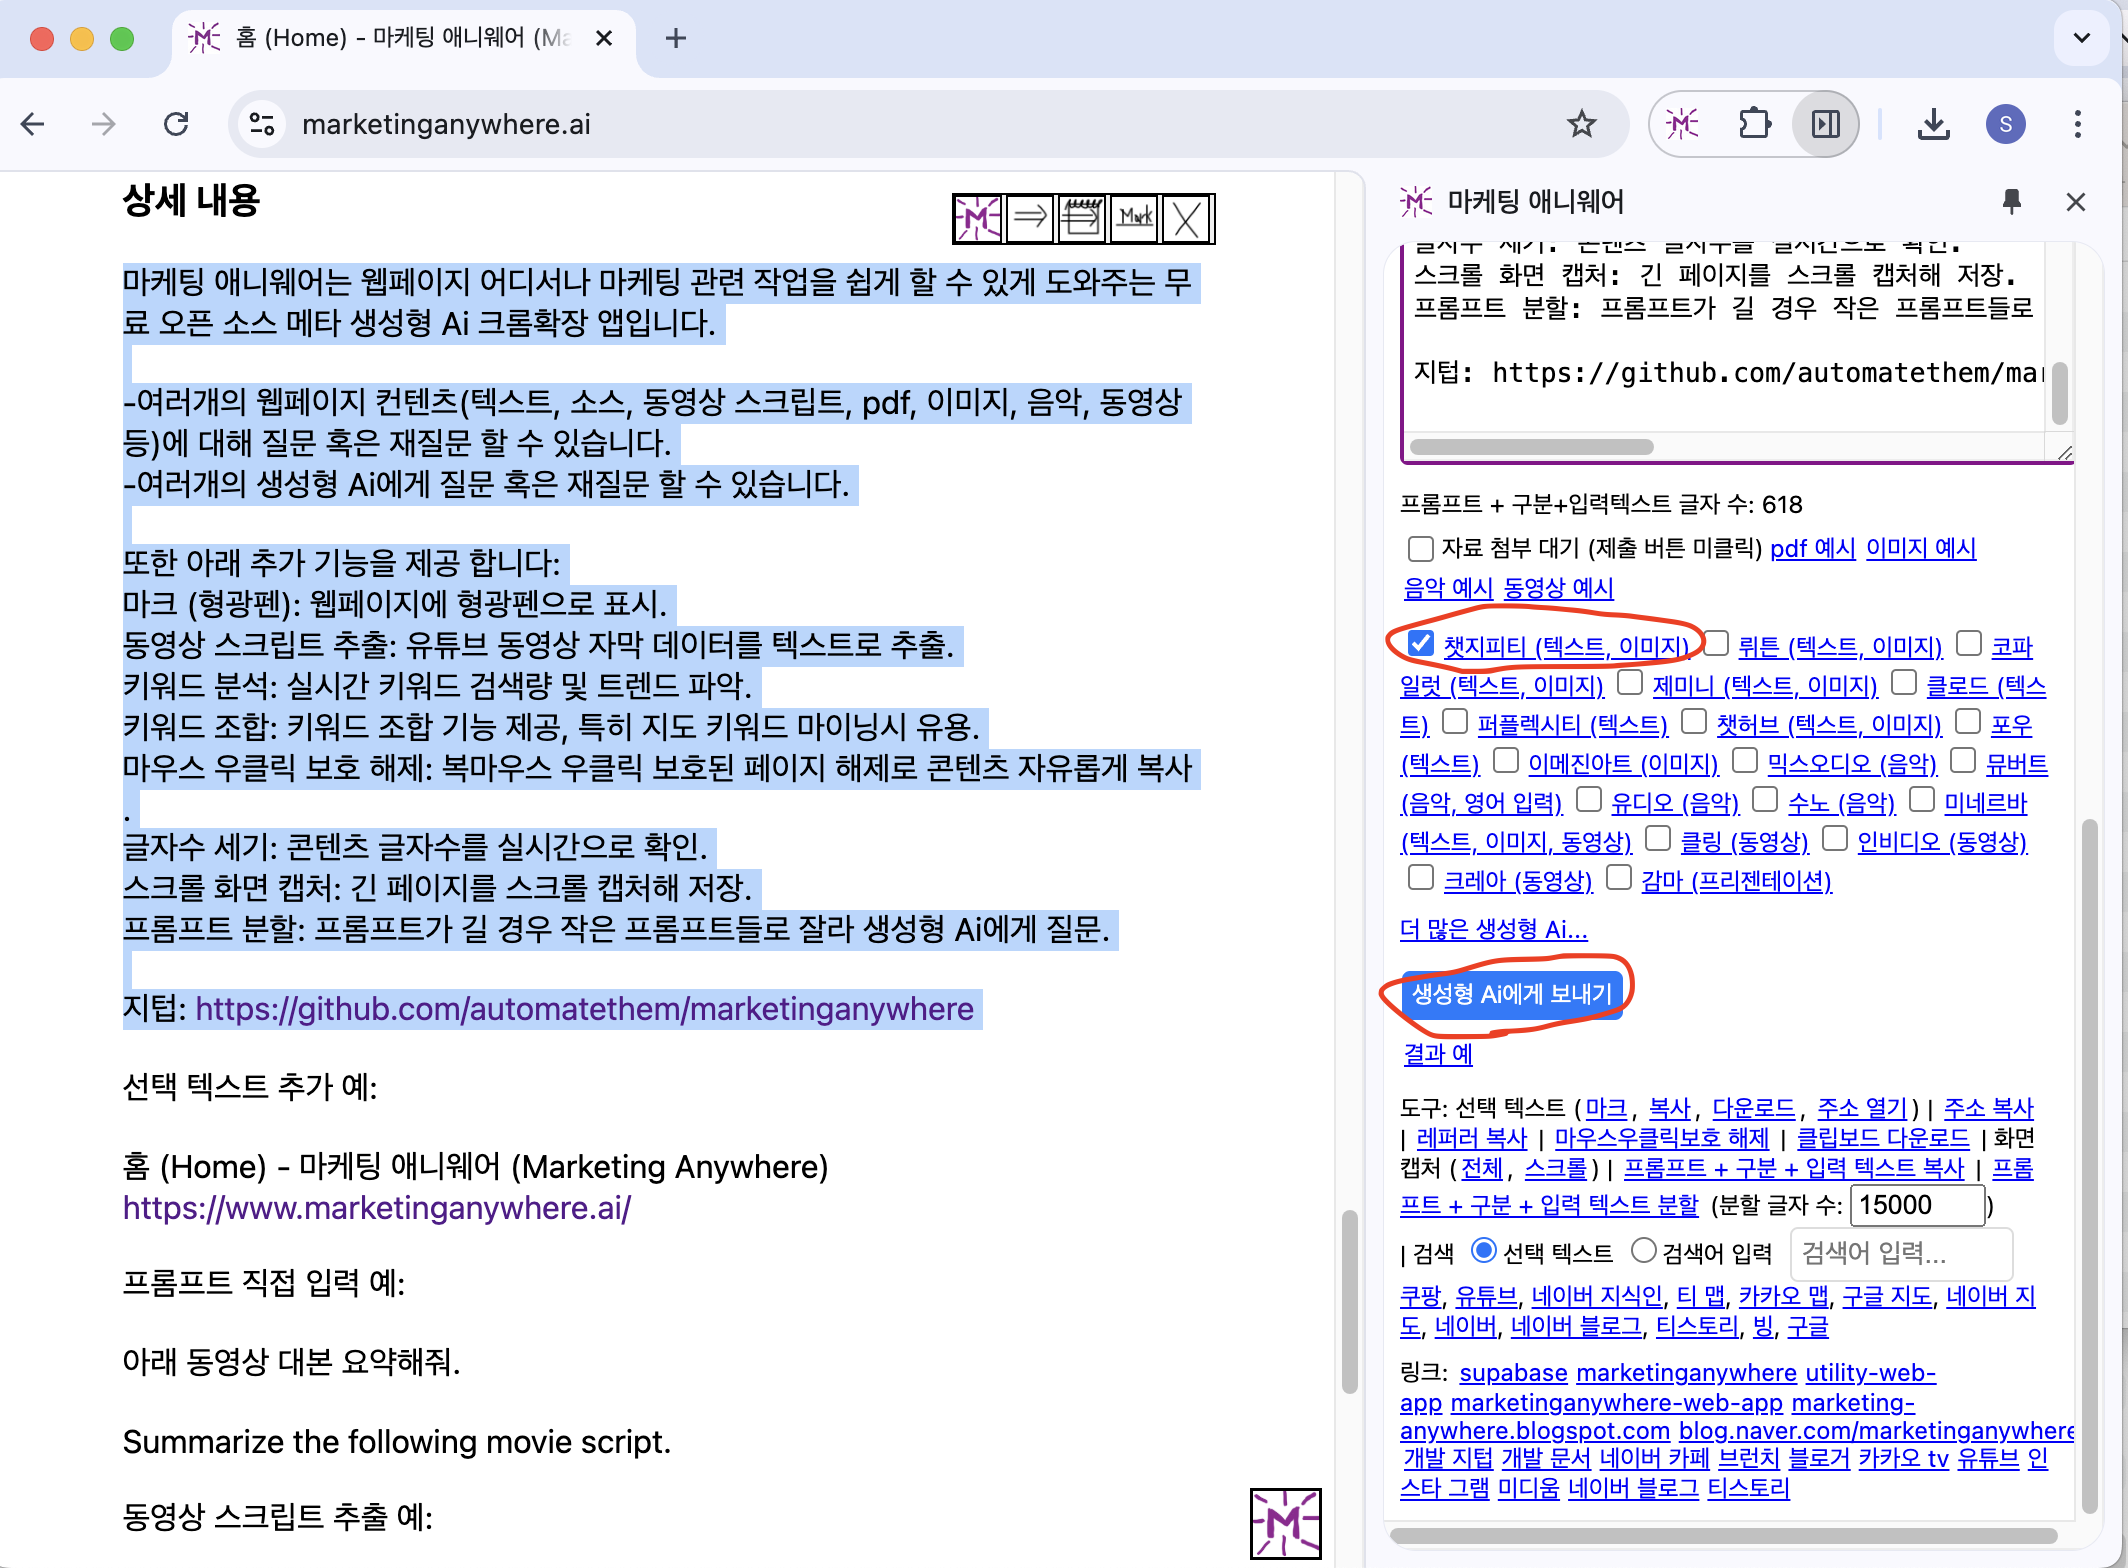2128x1568 pixels.
Task: Check the 뤼튼 checkbox
Action: [1716, 643]
